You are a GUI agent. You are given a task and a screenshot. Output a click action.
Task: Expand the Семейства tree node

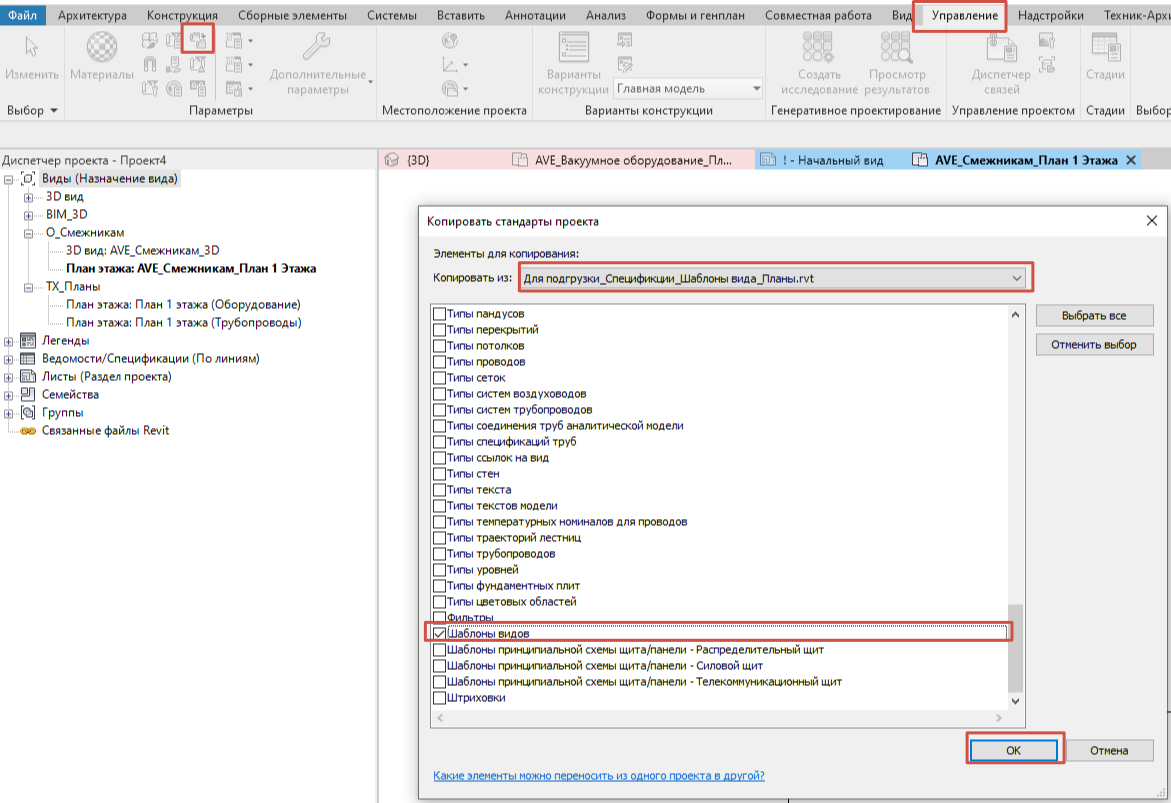10,395
